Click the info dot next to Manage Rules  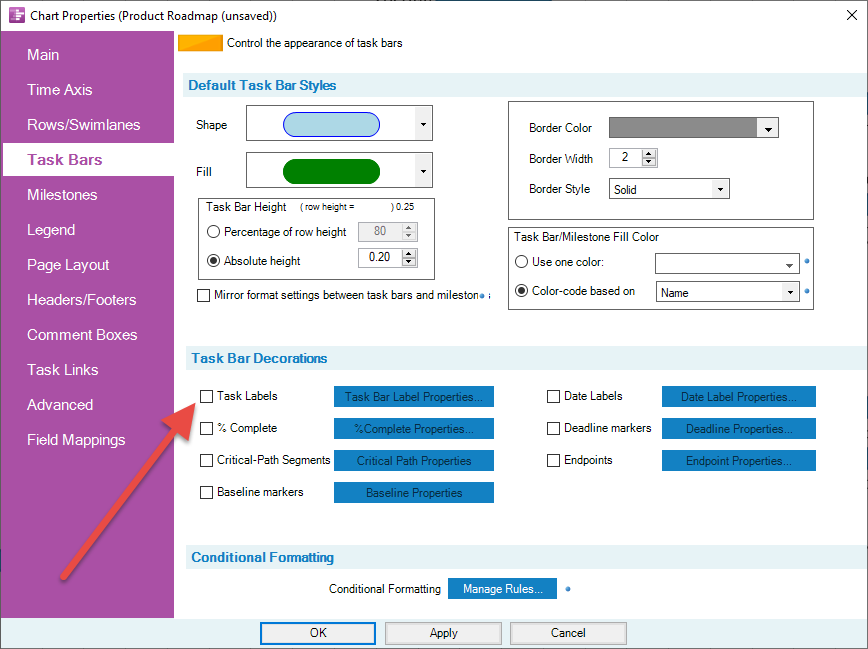(568, 589)
